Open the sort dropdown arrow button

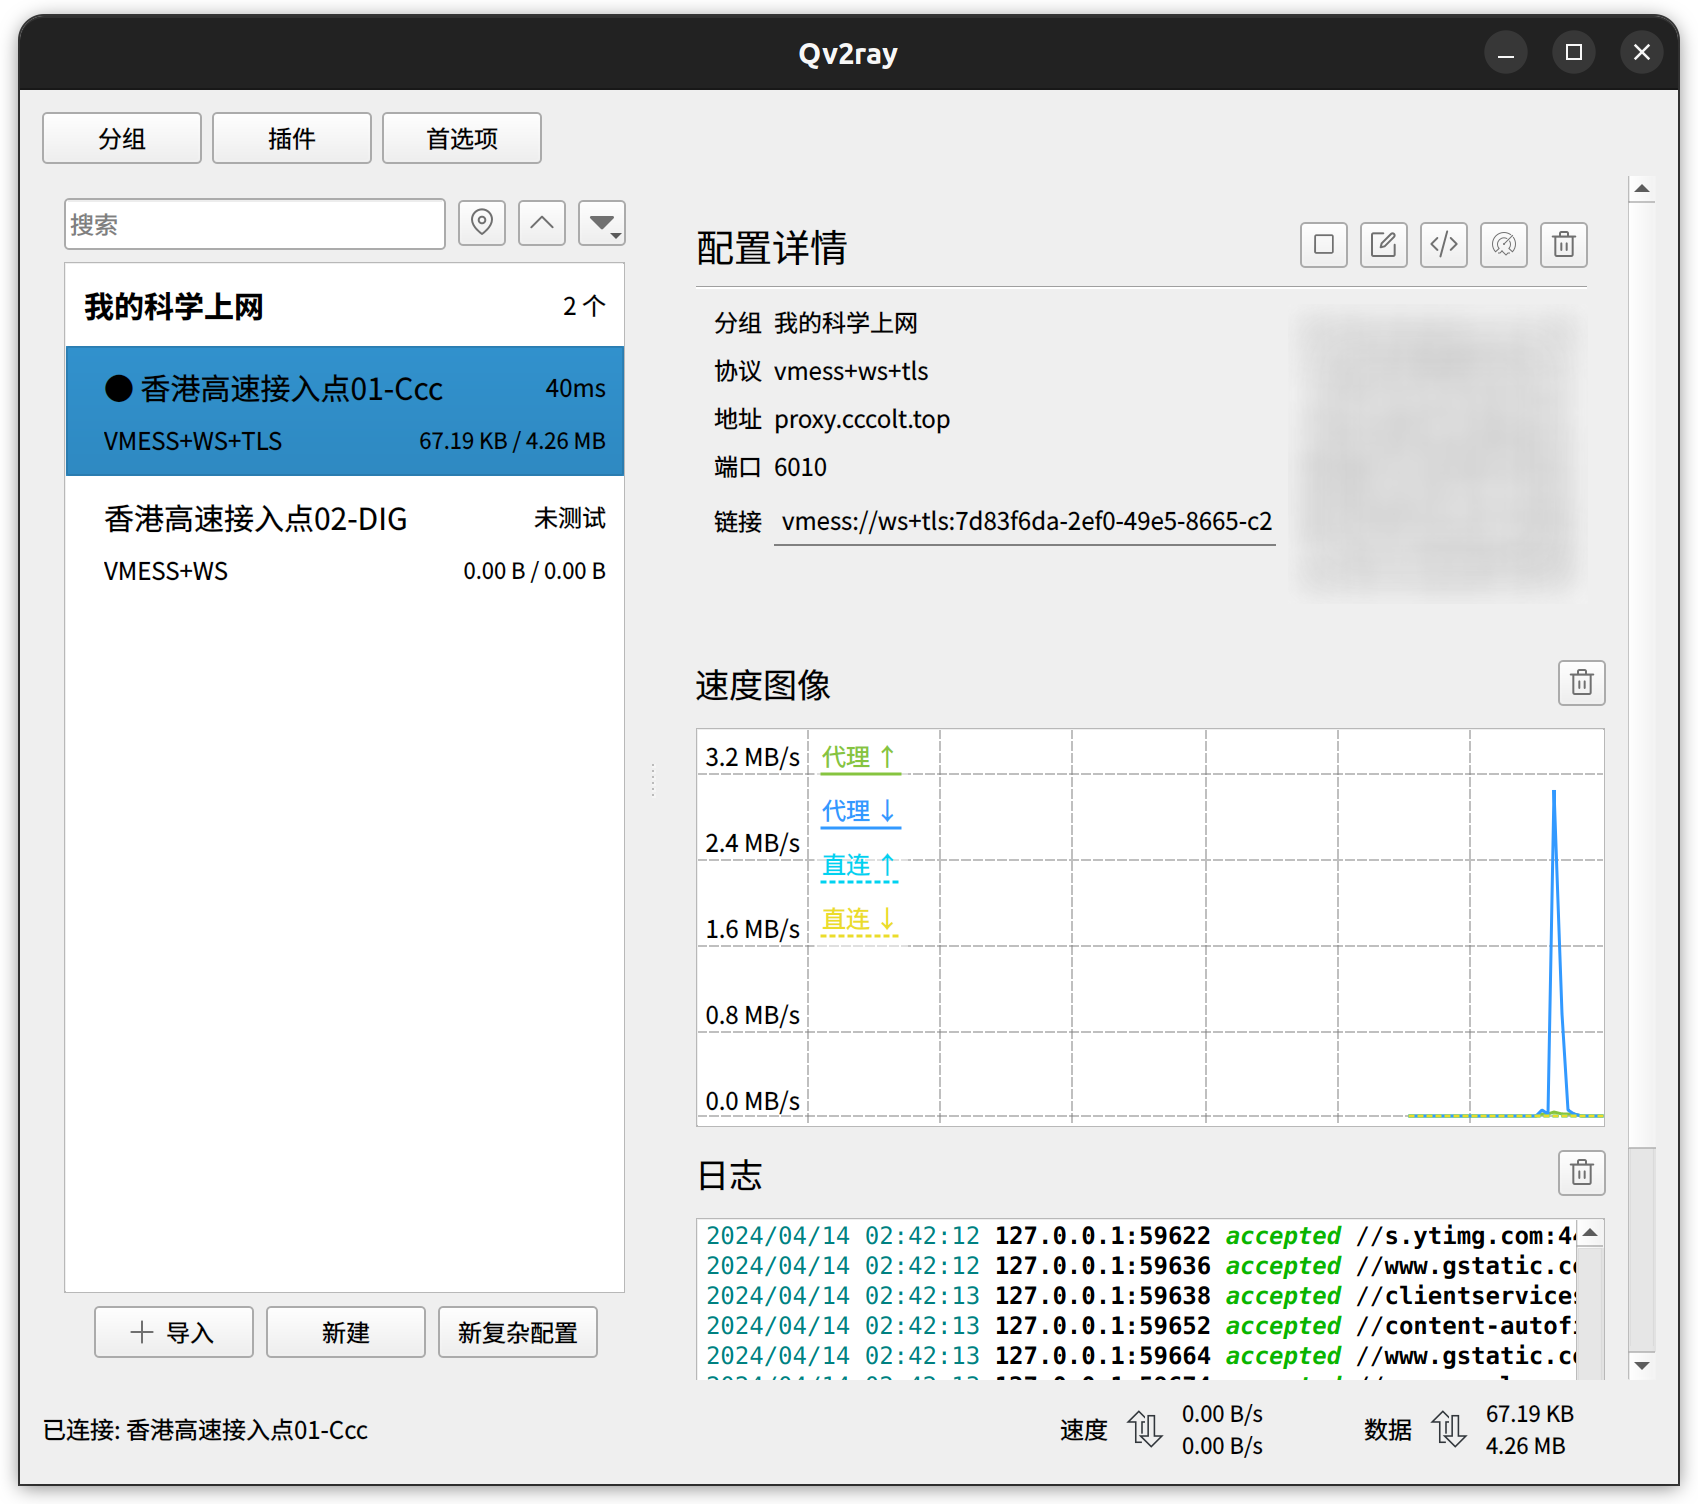click(x=602, y=223)
